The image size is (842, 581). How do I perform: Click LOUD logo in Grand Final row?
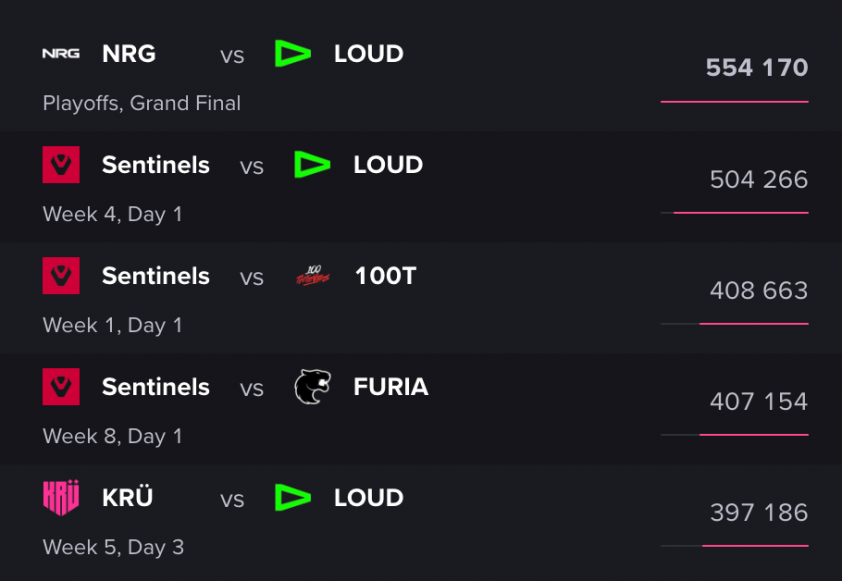tap(293, 53)
